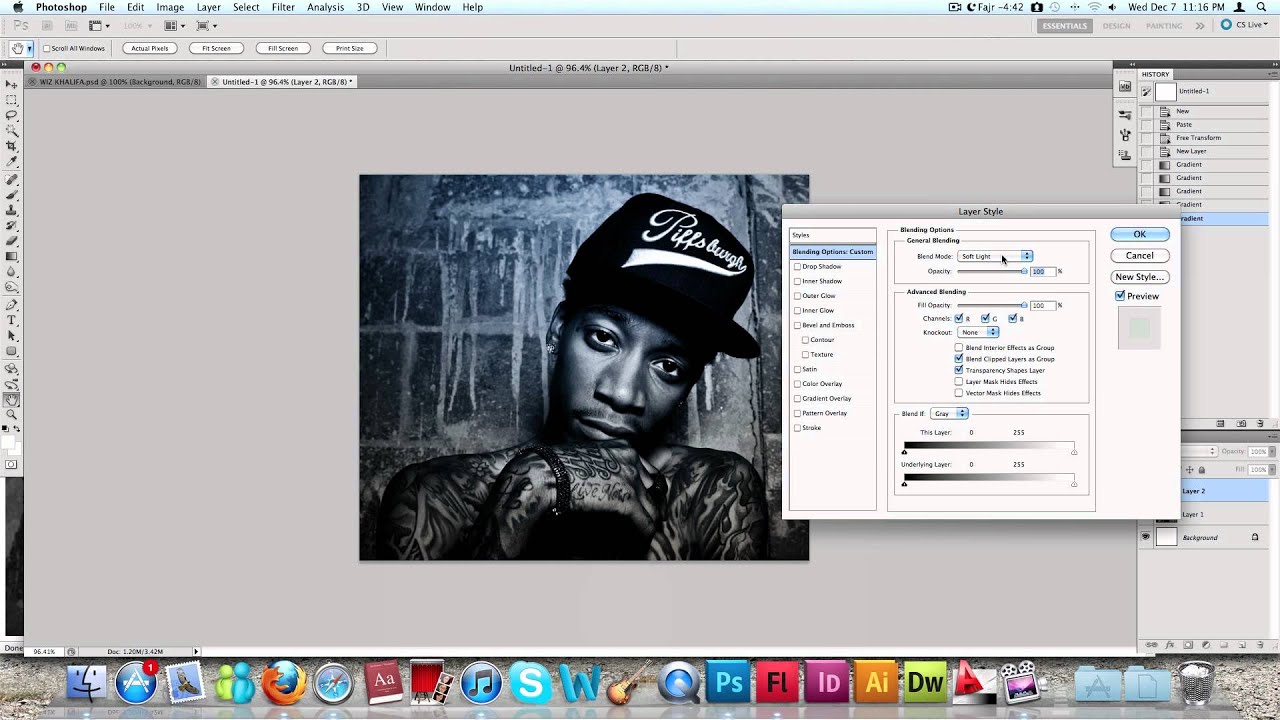Select the Eraser tool
This screenshot has width=1280, height=720.
point(12,240)
